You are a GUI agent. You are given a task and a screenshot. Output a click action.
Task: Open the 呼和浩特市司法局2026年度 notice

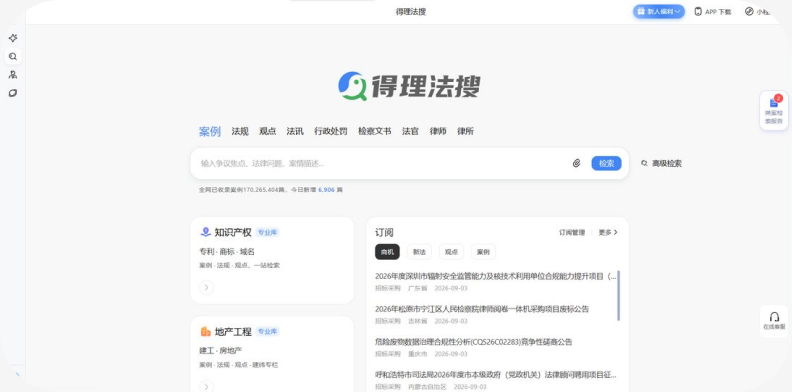click(496, 375)
